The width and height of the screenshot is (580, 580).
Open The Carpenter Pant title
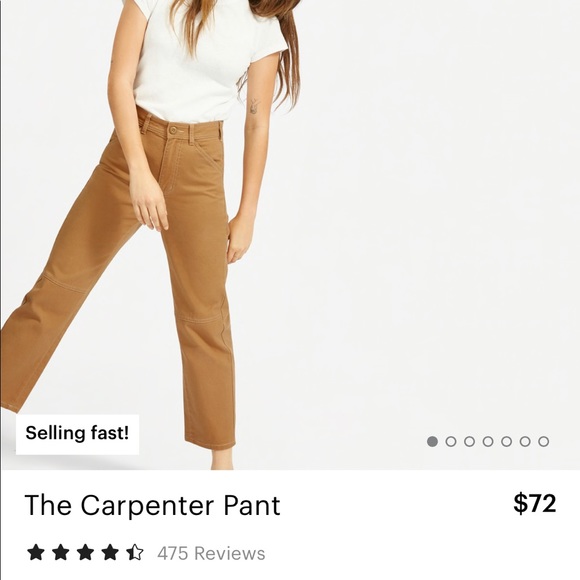pyautogui.click(x=152, y=505)
